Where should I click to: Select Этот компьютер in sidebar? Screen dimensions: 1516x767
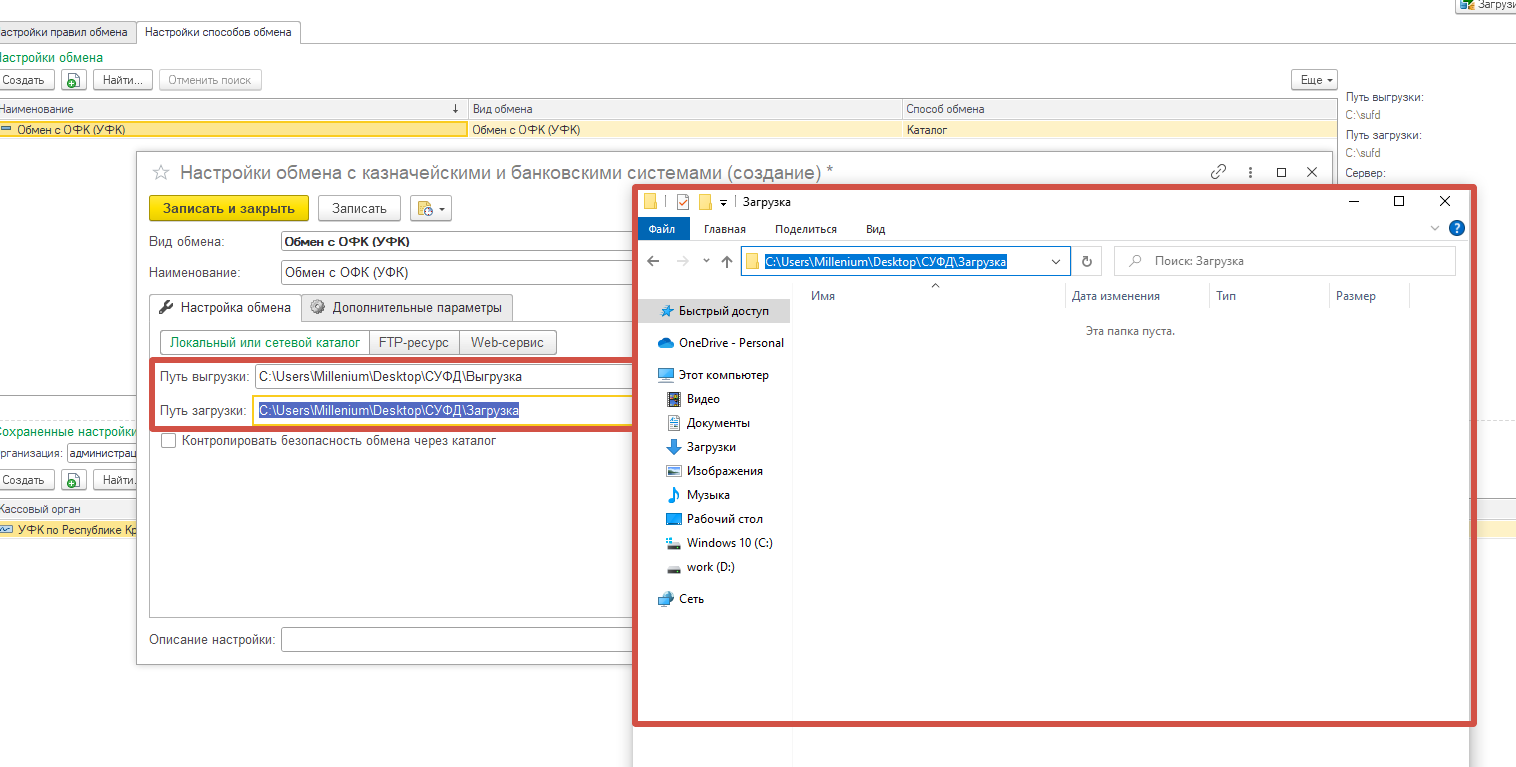[713, 375]
